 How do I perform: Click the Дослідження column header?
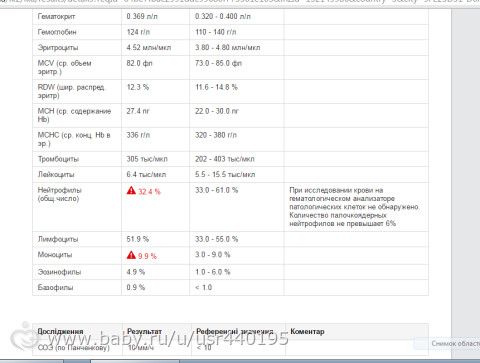click(60, 332)
